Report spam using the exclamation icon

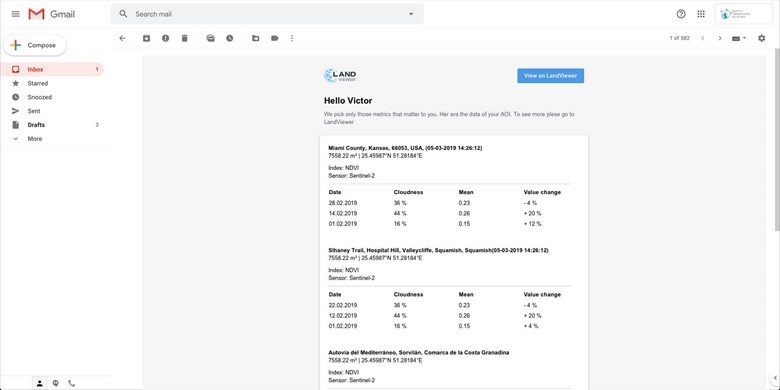[x=166, y=38]
